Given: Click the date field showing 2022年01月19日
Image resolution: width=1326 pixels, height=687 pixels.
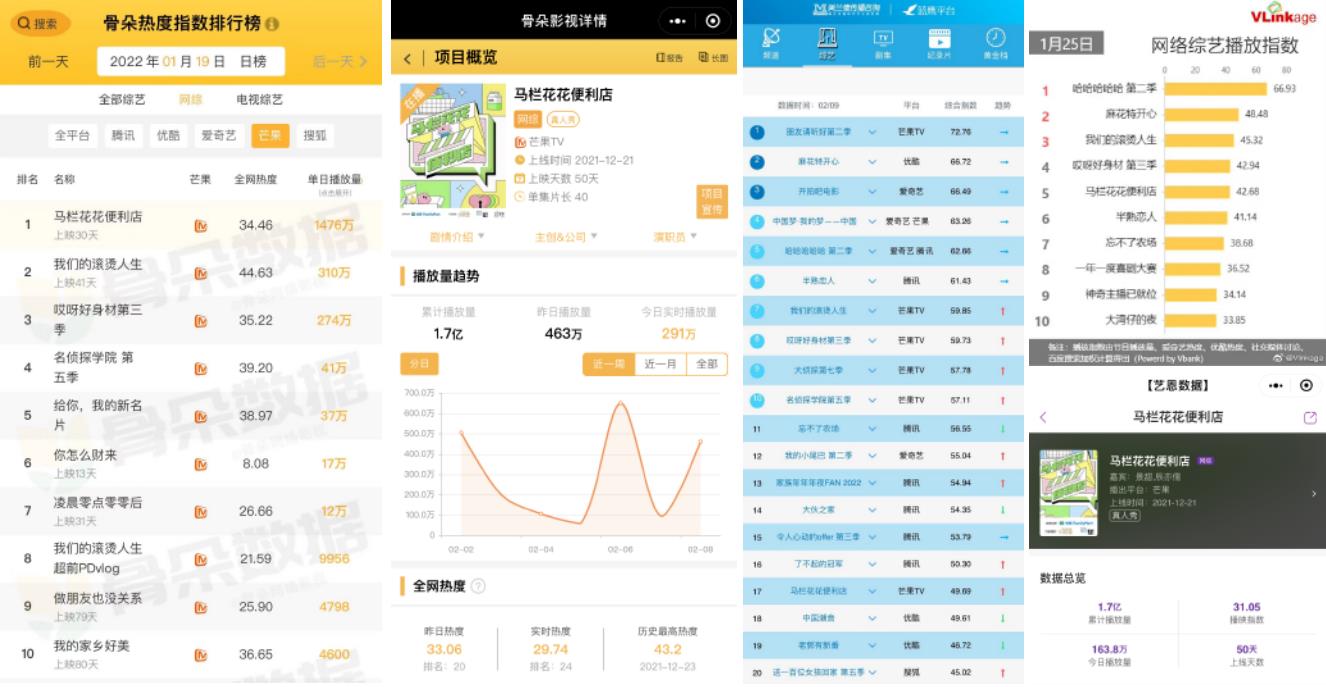Looking at the screenshot, I should pos(190,62).
